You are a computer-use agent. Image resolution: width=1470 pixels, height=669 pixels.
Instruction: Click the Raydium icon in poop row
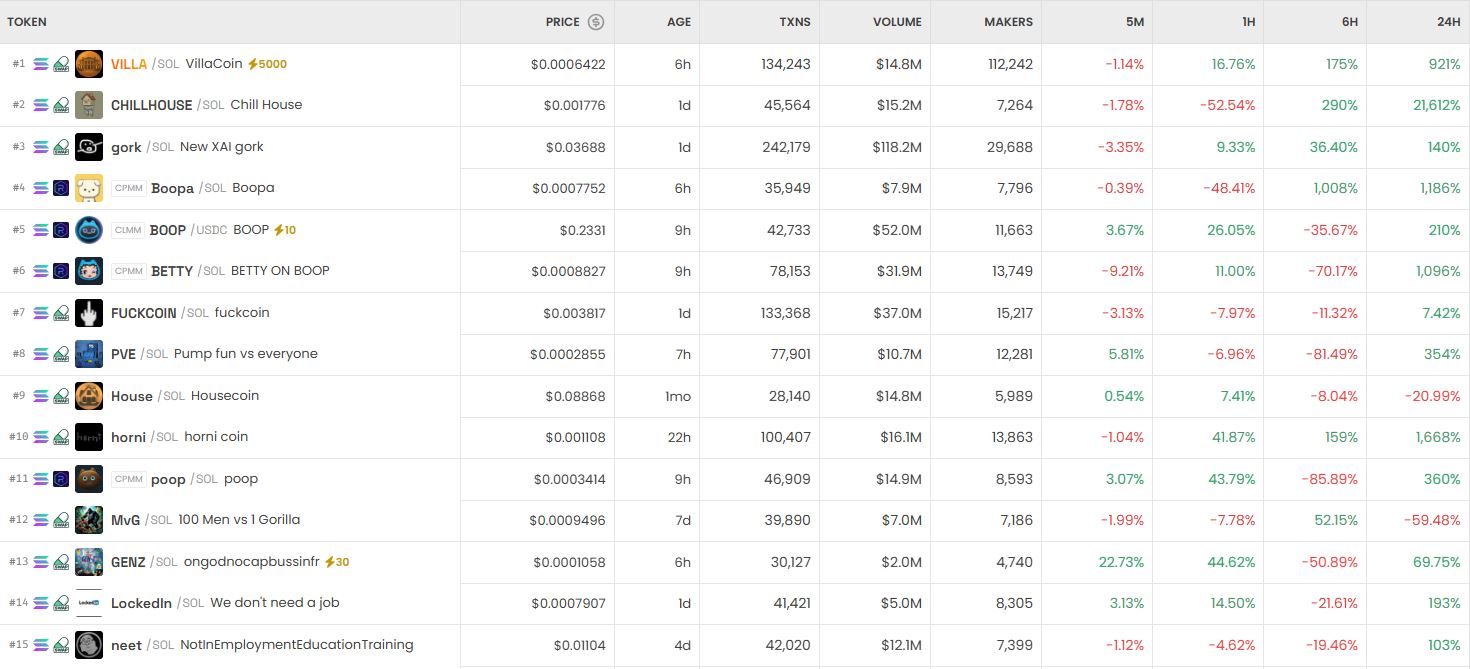pyautogui.click(x=61, y=479)
